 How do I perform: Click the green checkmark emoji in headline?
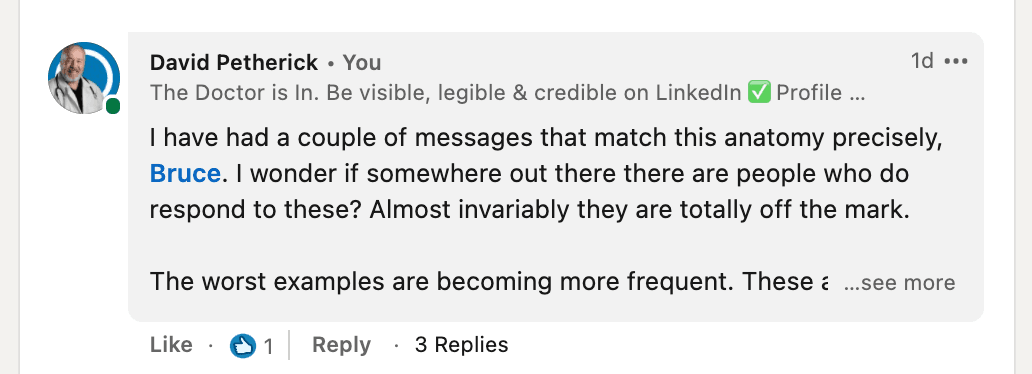click(x=759, y=93)
